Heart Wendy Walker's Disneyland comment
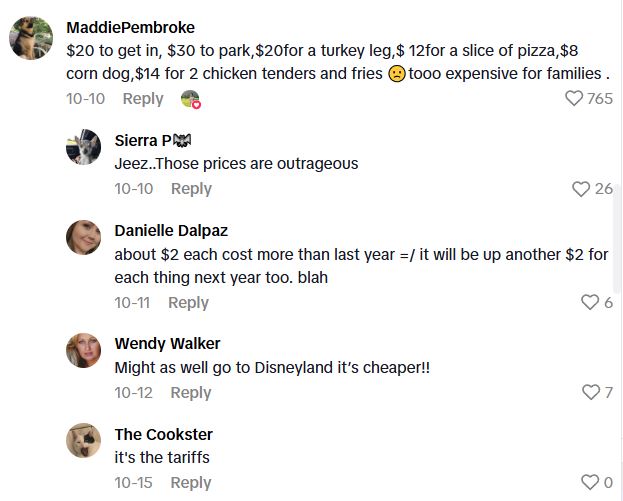Image resolution: width=623 pixels, height=501 pixels. [590, 393]
